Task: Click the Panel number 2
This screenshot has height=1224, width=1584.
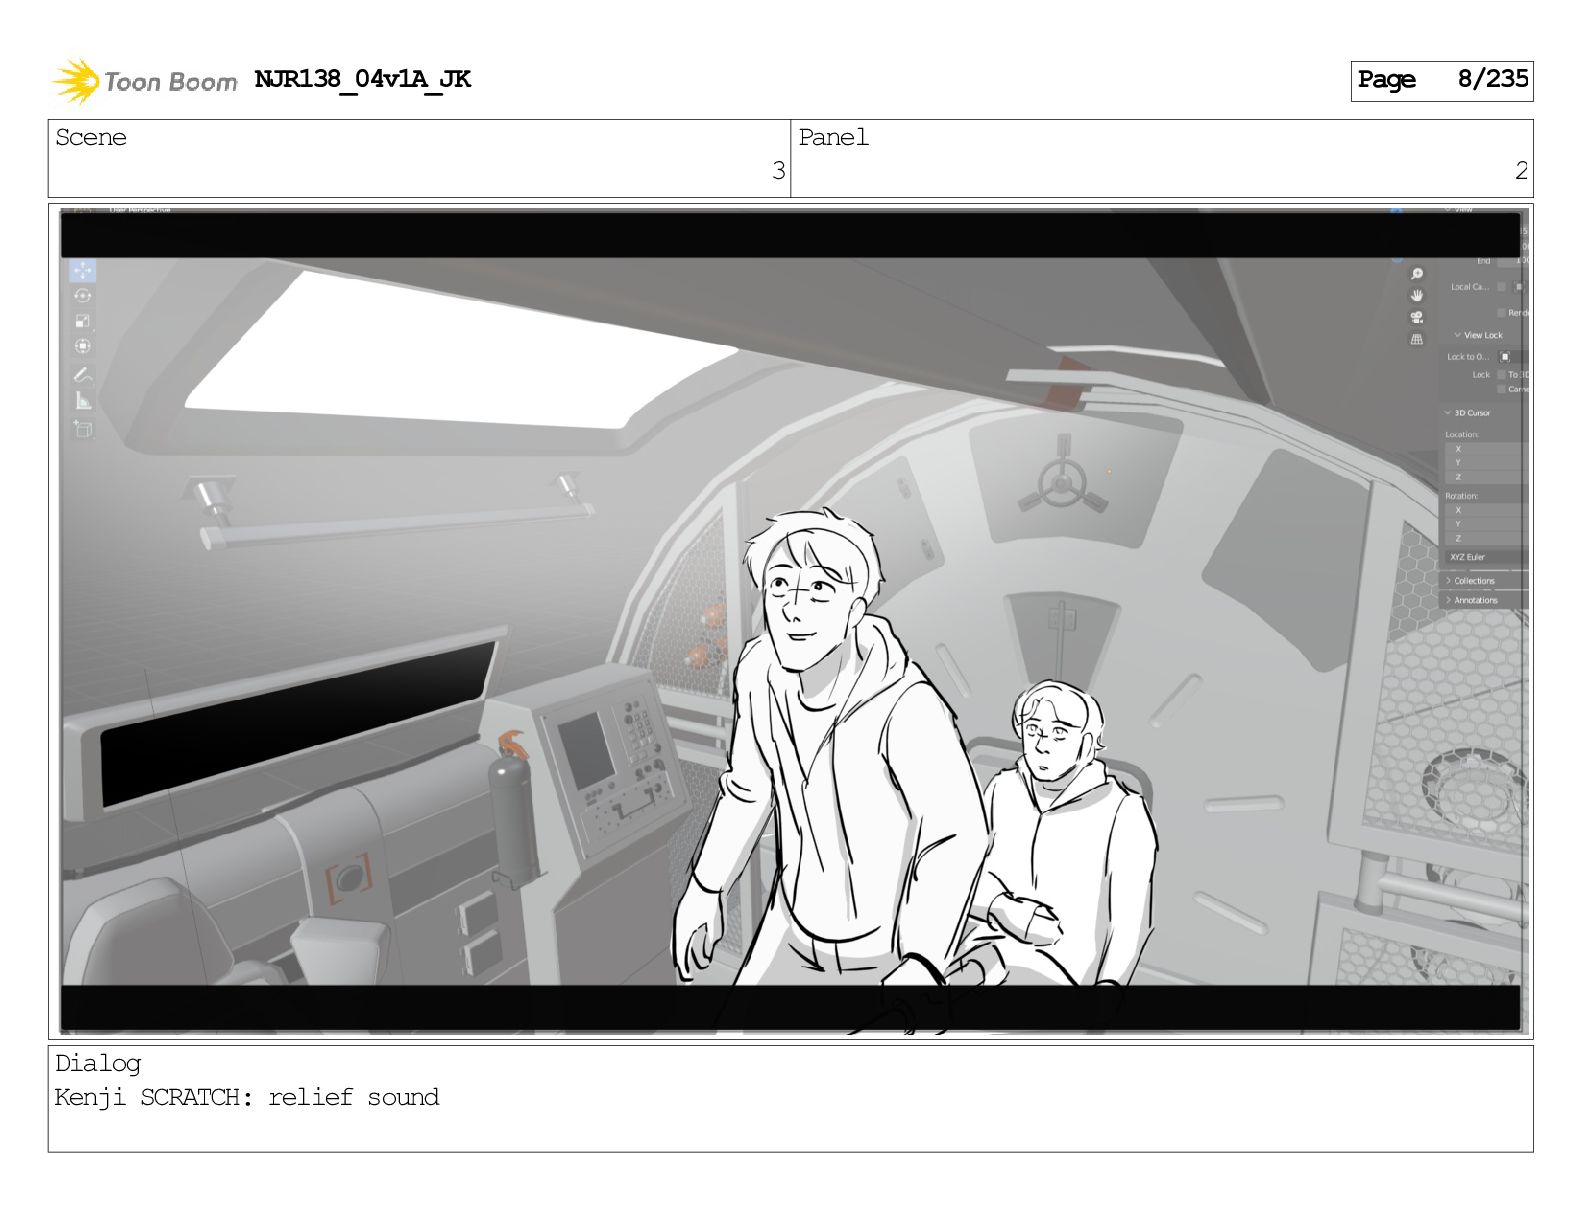Action: [1521, 171]
